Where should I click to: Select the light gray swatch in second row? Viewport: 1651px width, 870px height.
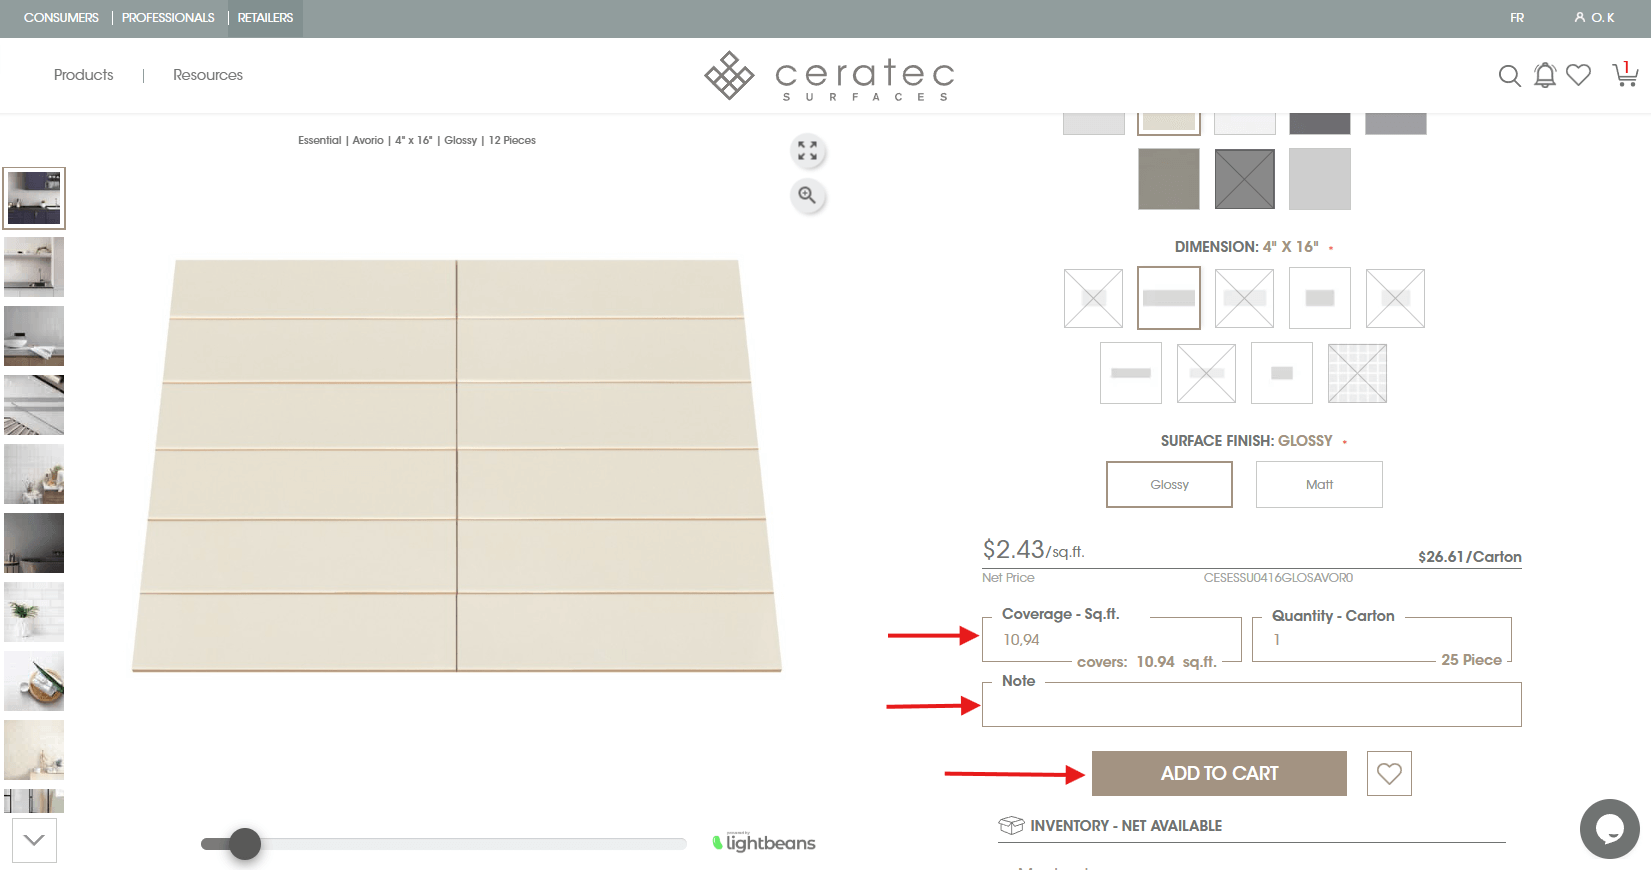[x=1320, y=179]
